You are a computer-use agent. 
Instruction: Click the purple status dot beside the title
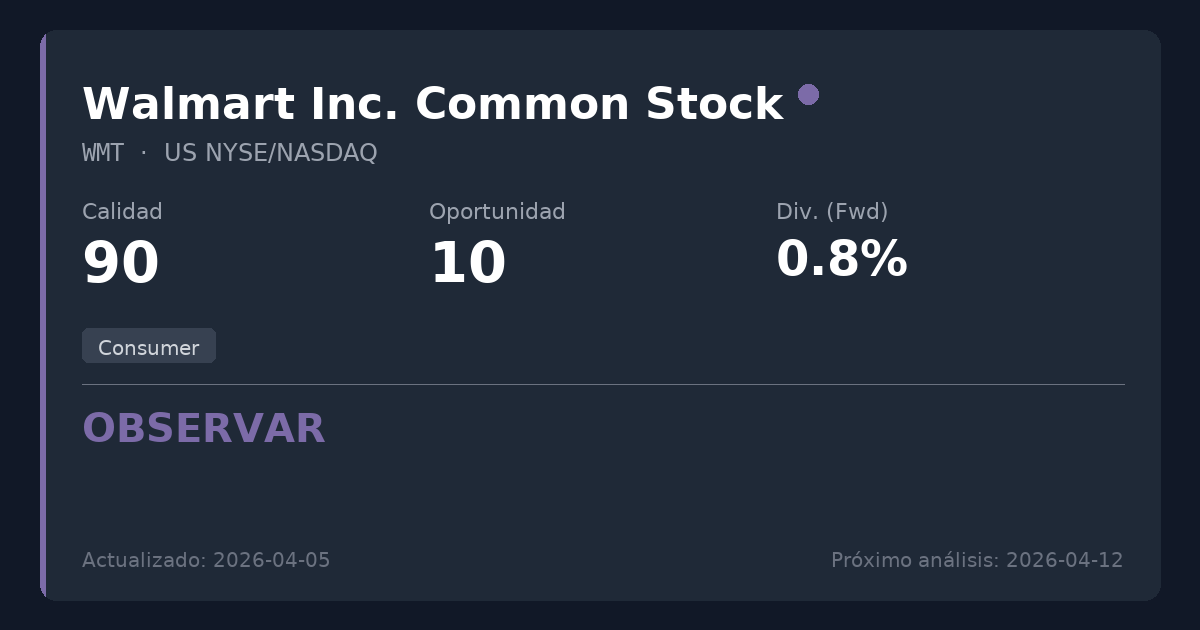tap(808, 94)
